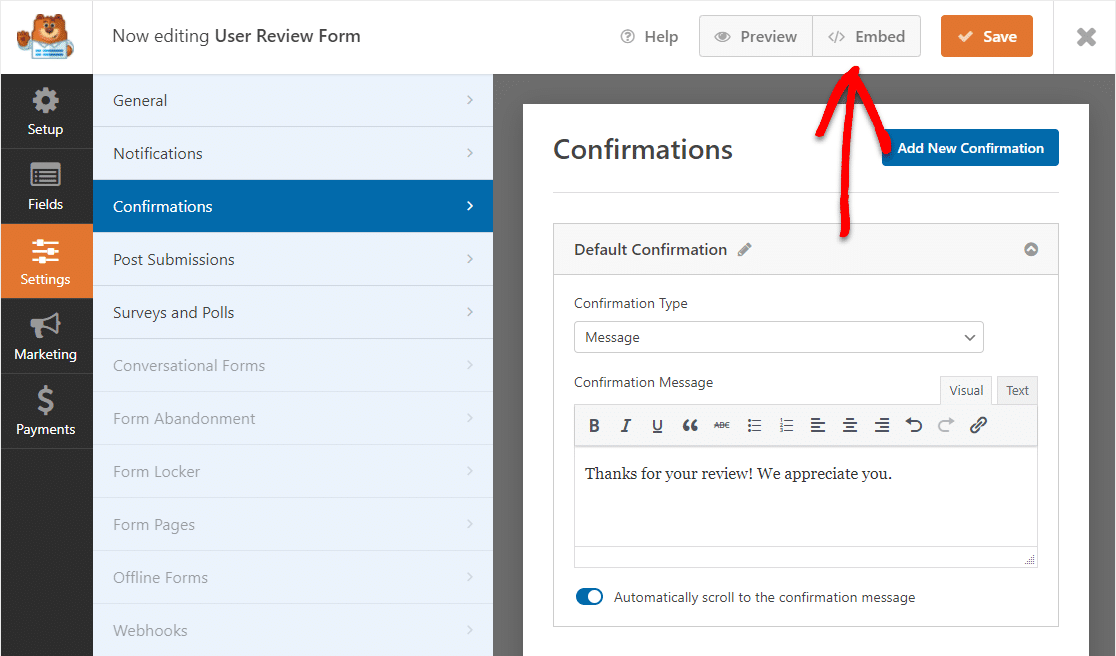Screen dimensions: 1116x656
Task: Undo the last edit
Action: click(x=914, y=425)
